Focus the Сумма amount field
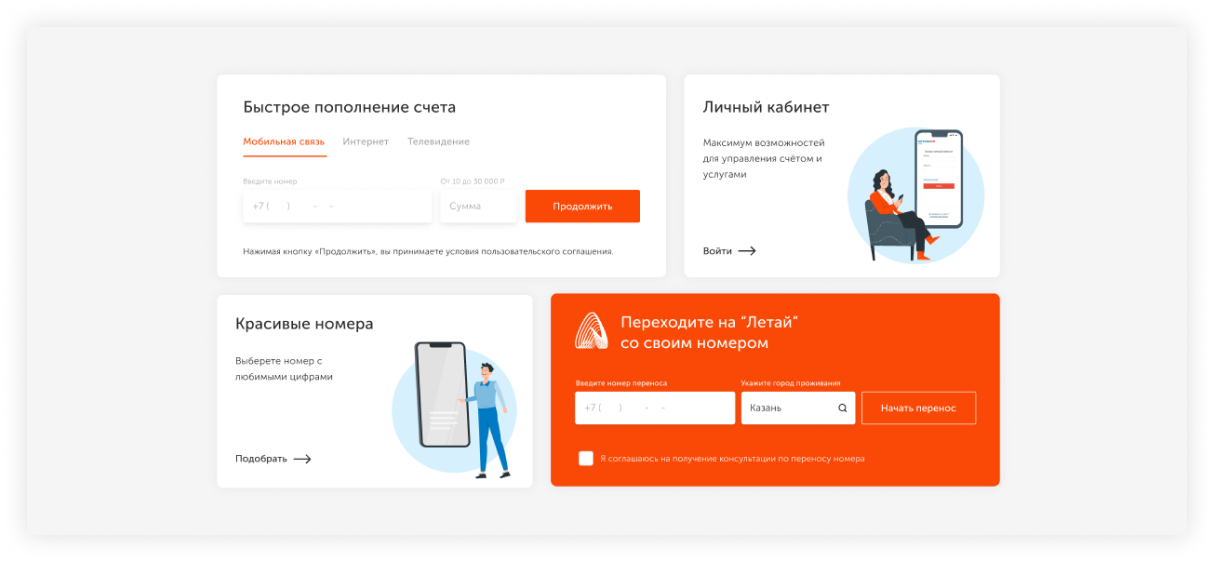The width and height of the screenshot is (1214, 562). pos(478,206)
